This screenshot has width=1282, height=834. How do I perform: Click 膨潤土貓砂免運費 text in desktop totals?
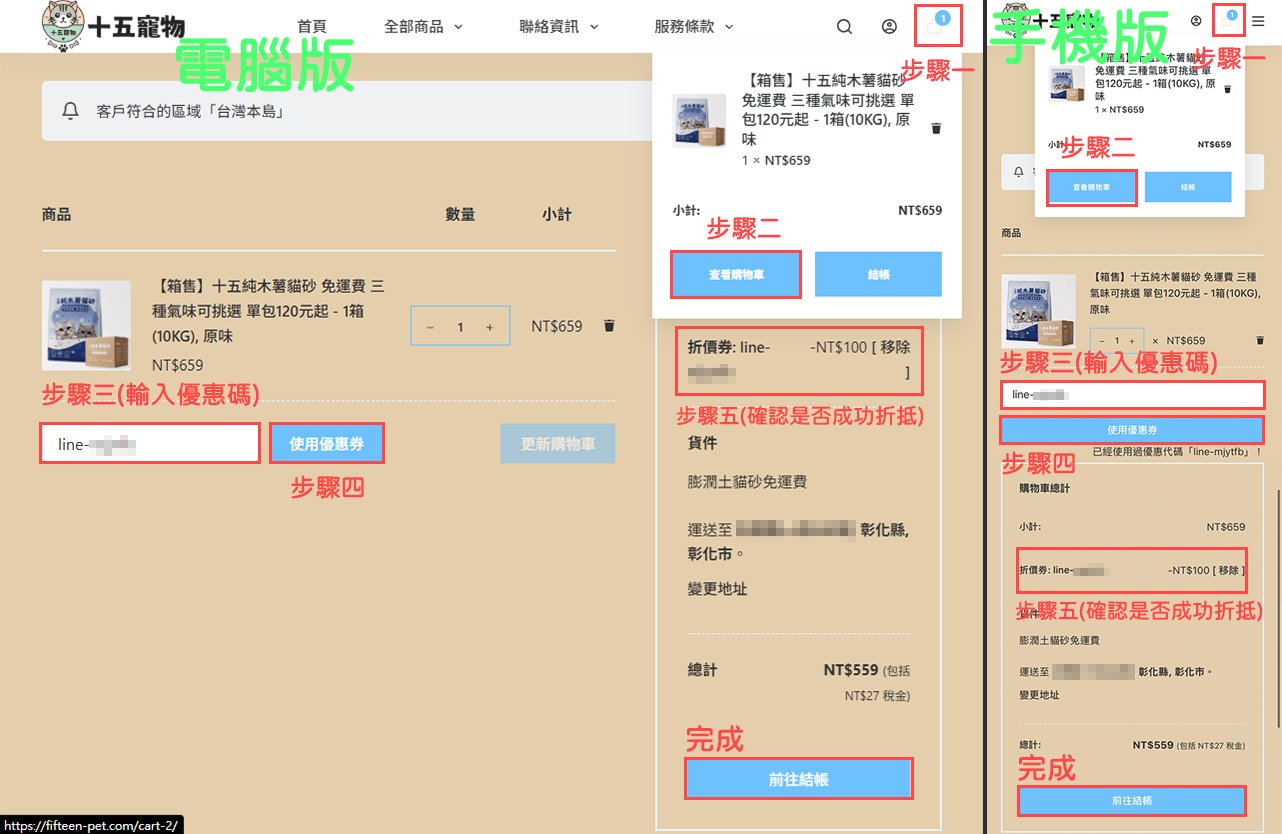point(747,482)
